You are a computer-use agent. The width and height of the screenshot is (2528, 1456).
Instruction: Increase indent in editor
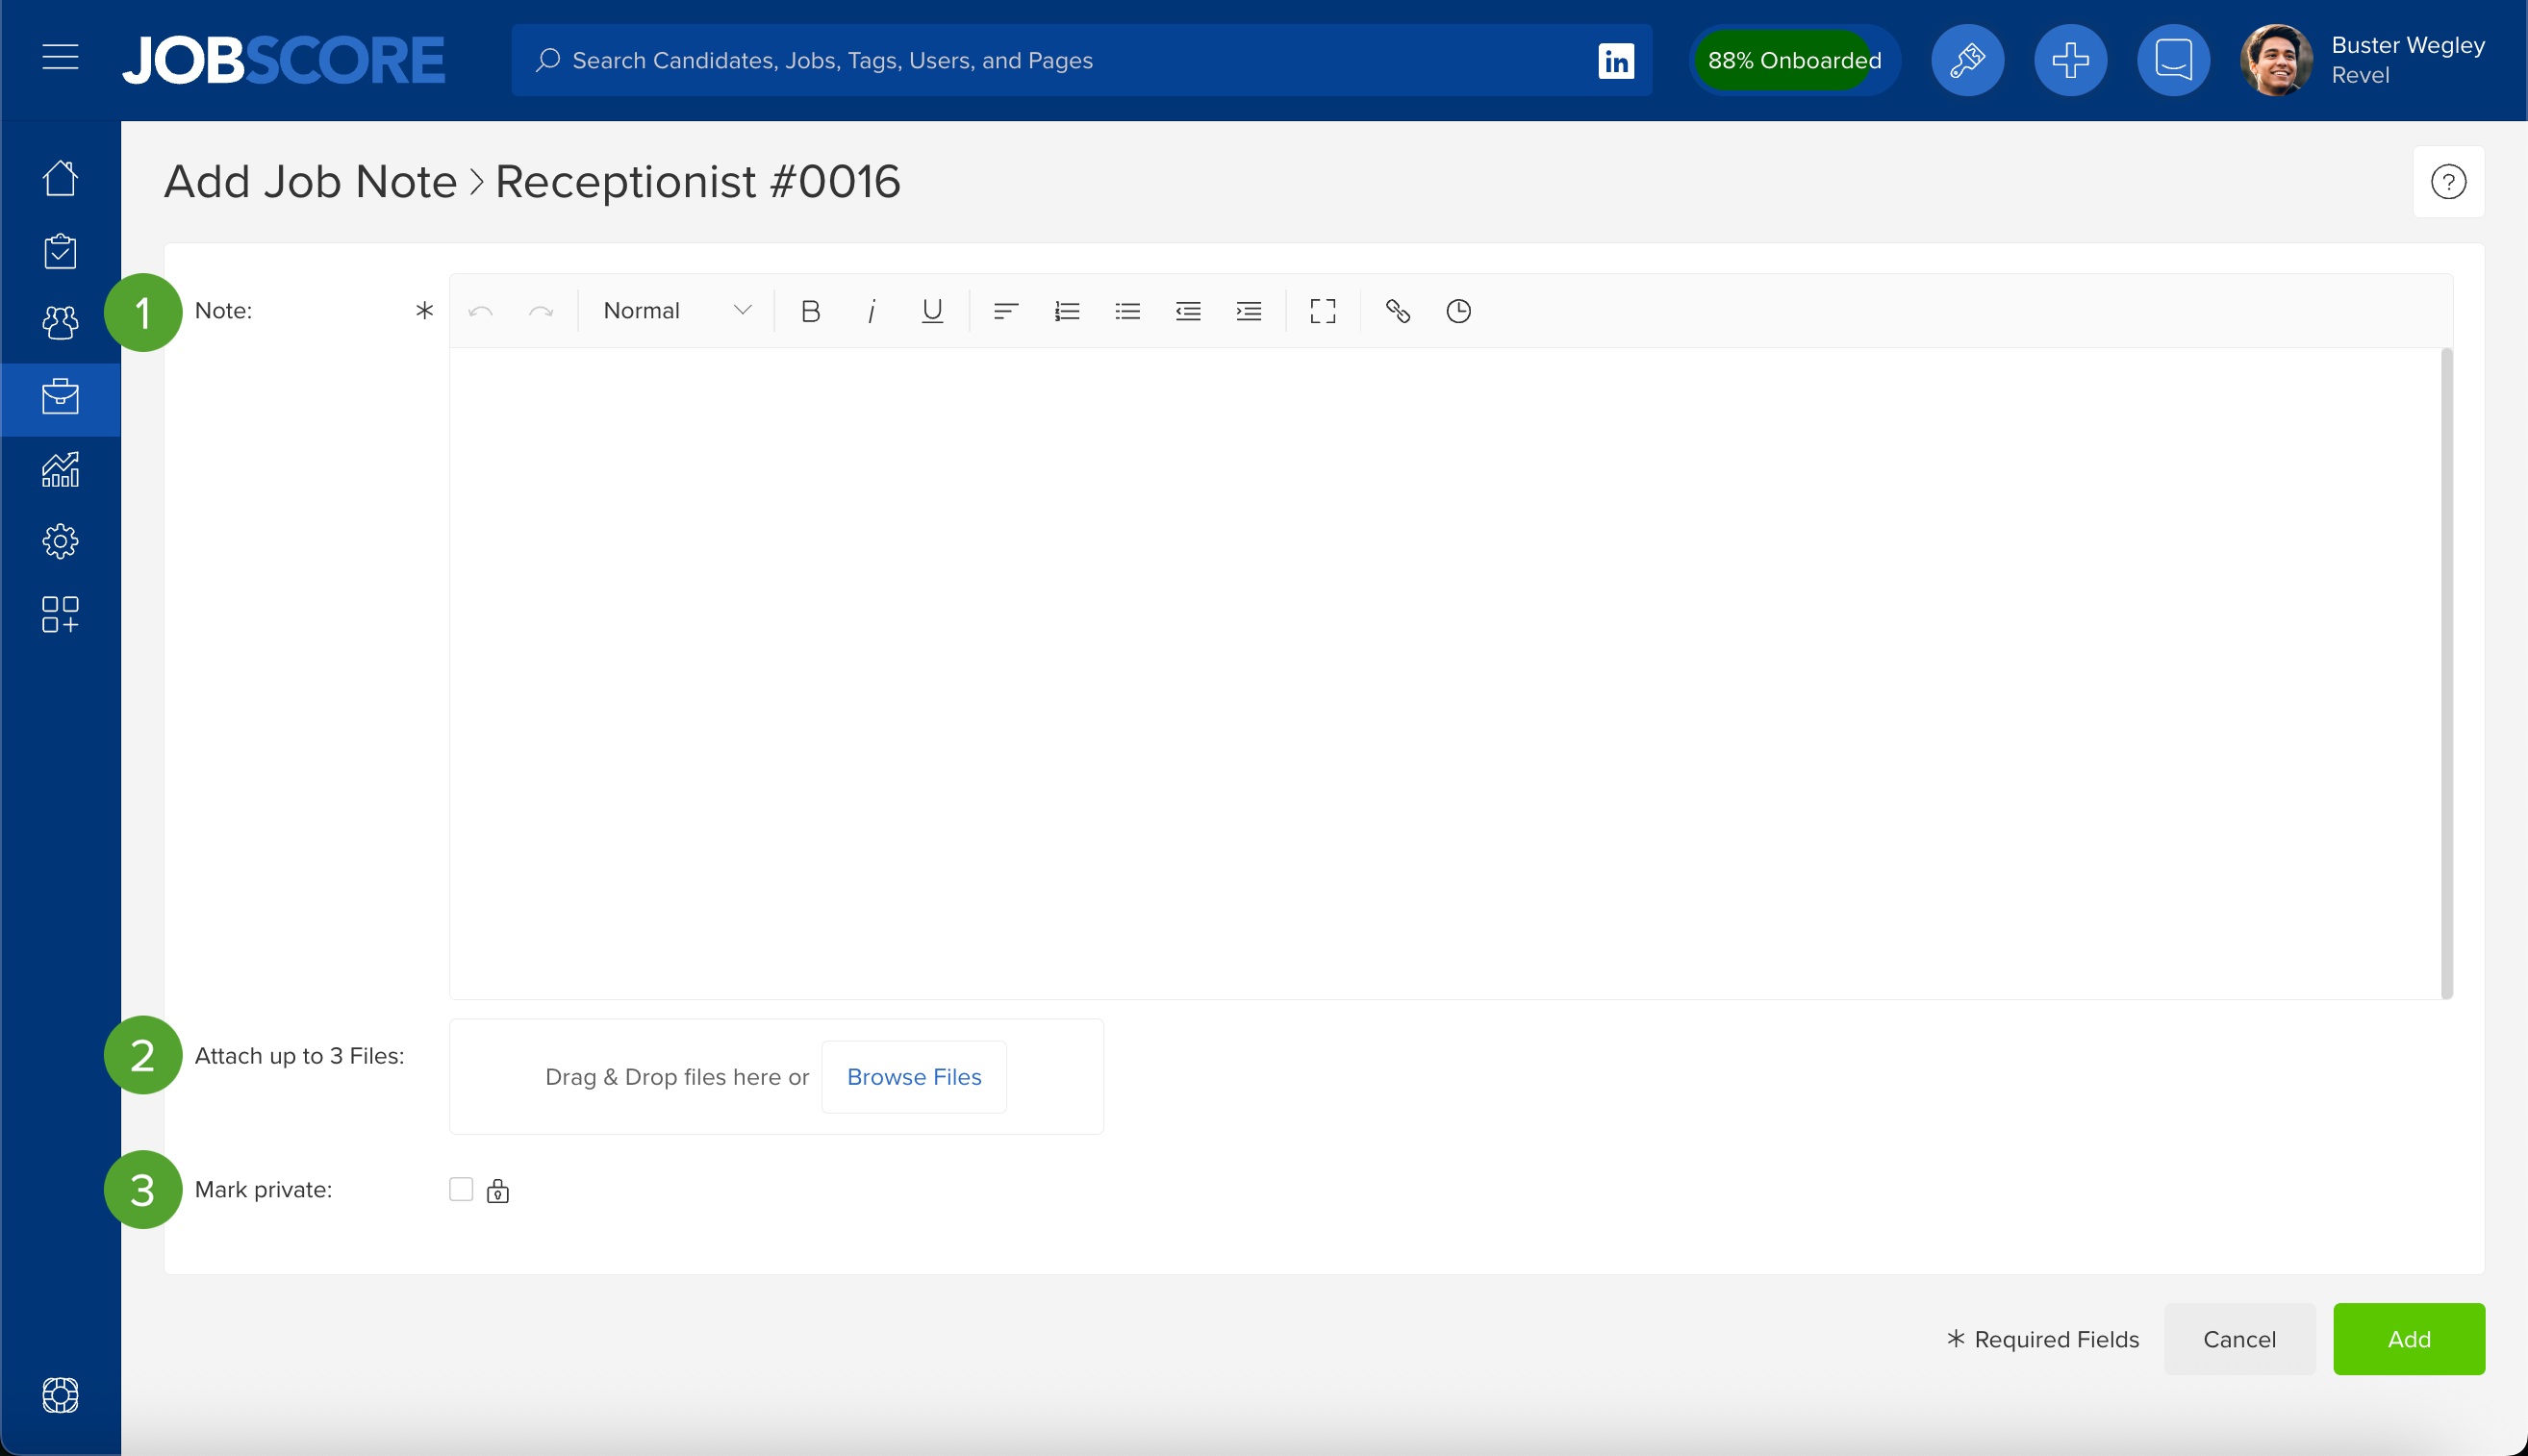click(1249, 311)
